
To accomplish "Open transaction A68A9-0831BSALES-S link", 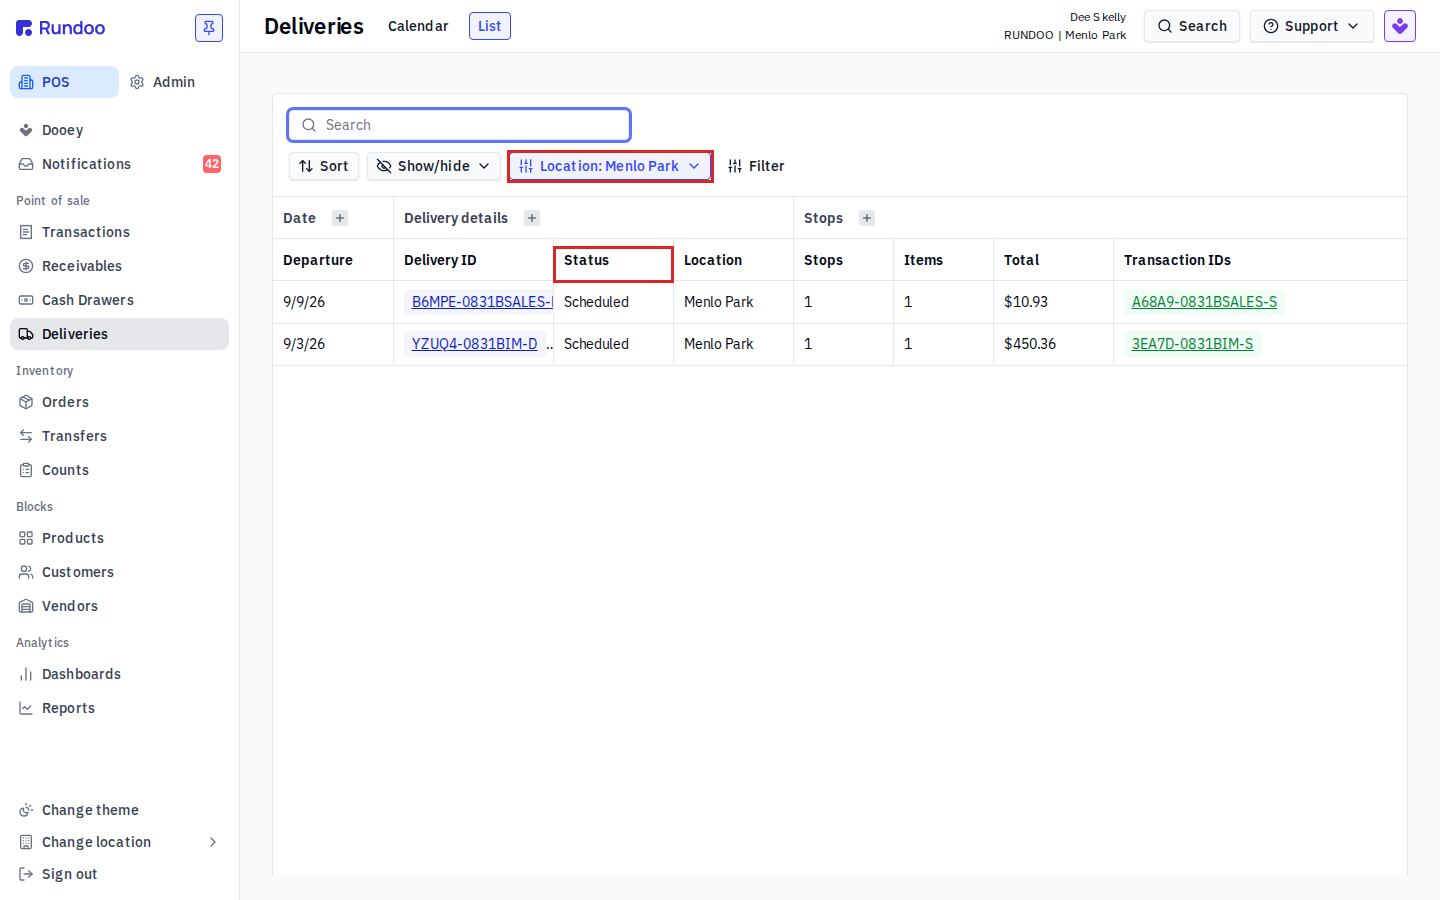I will point(1204,302).
